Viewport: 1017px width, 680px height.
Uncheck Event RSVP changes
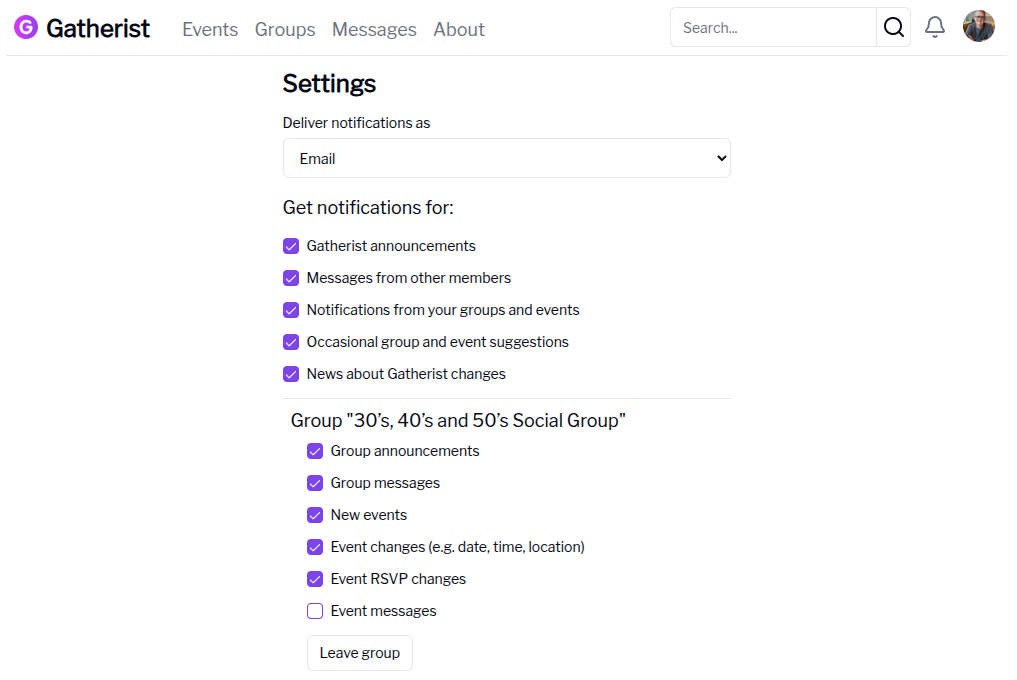tap(315, 579)
